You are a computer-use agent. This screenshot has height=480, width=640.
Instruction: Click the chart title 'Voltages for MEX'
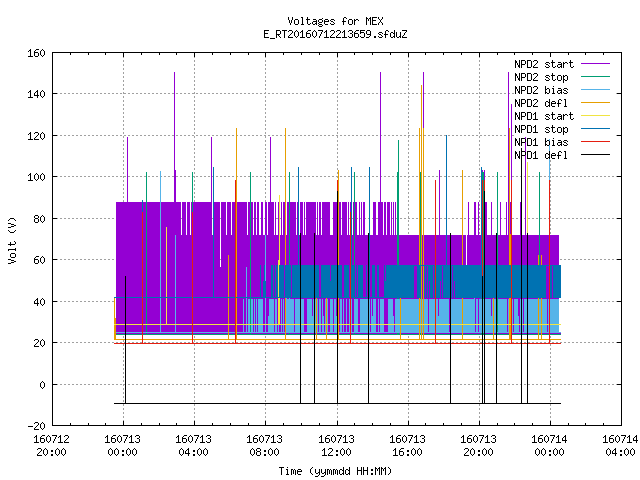click(335, 21)
